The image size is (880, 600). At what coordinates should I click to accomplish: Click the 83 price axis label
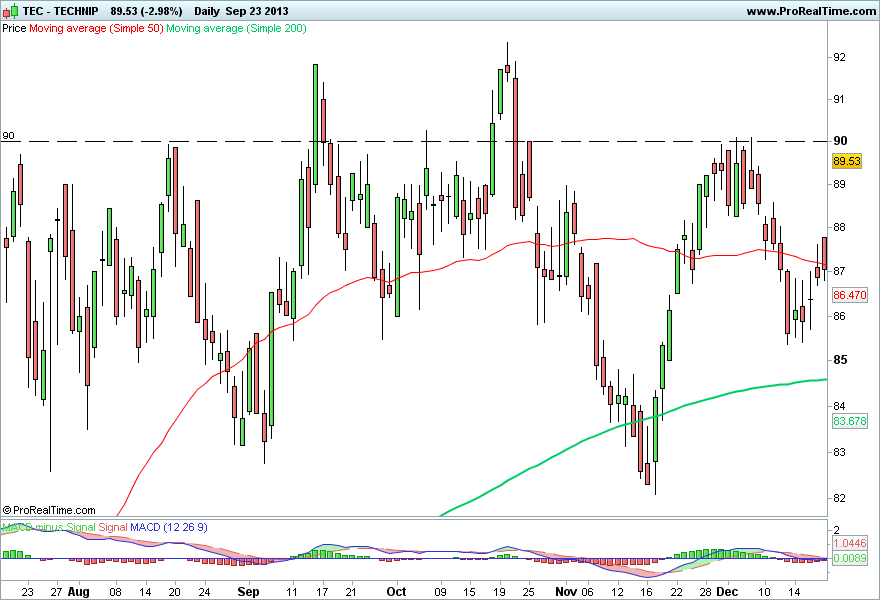pos(839,452)
